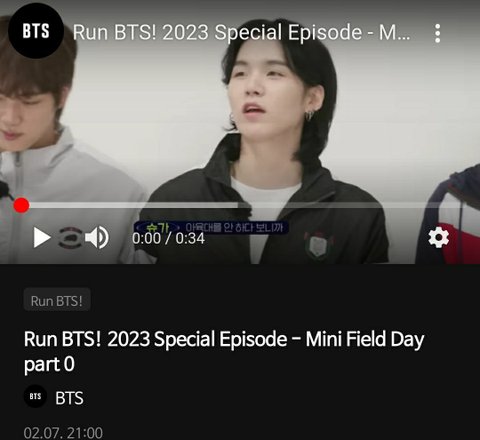Open the player settings gear
This screenshot has width=480, height=440.
(438, 237)
